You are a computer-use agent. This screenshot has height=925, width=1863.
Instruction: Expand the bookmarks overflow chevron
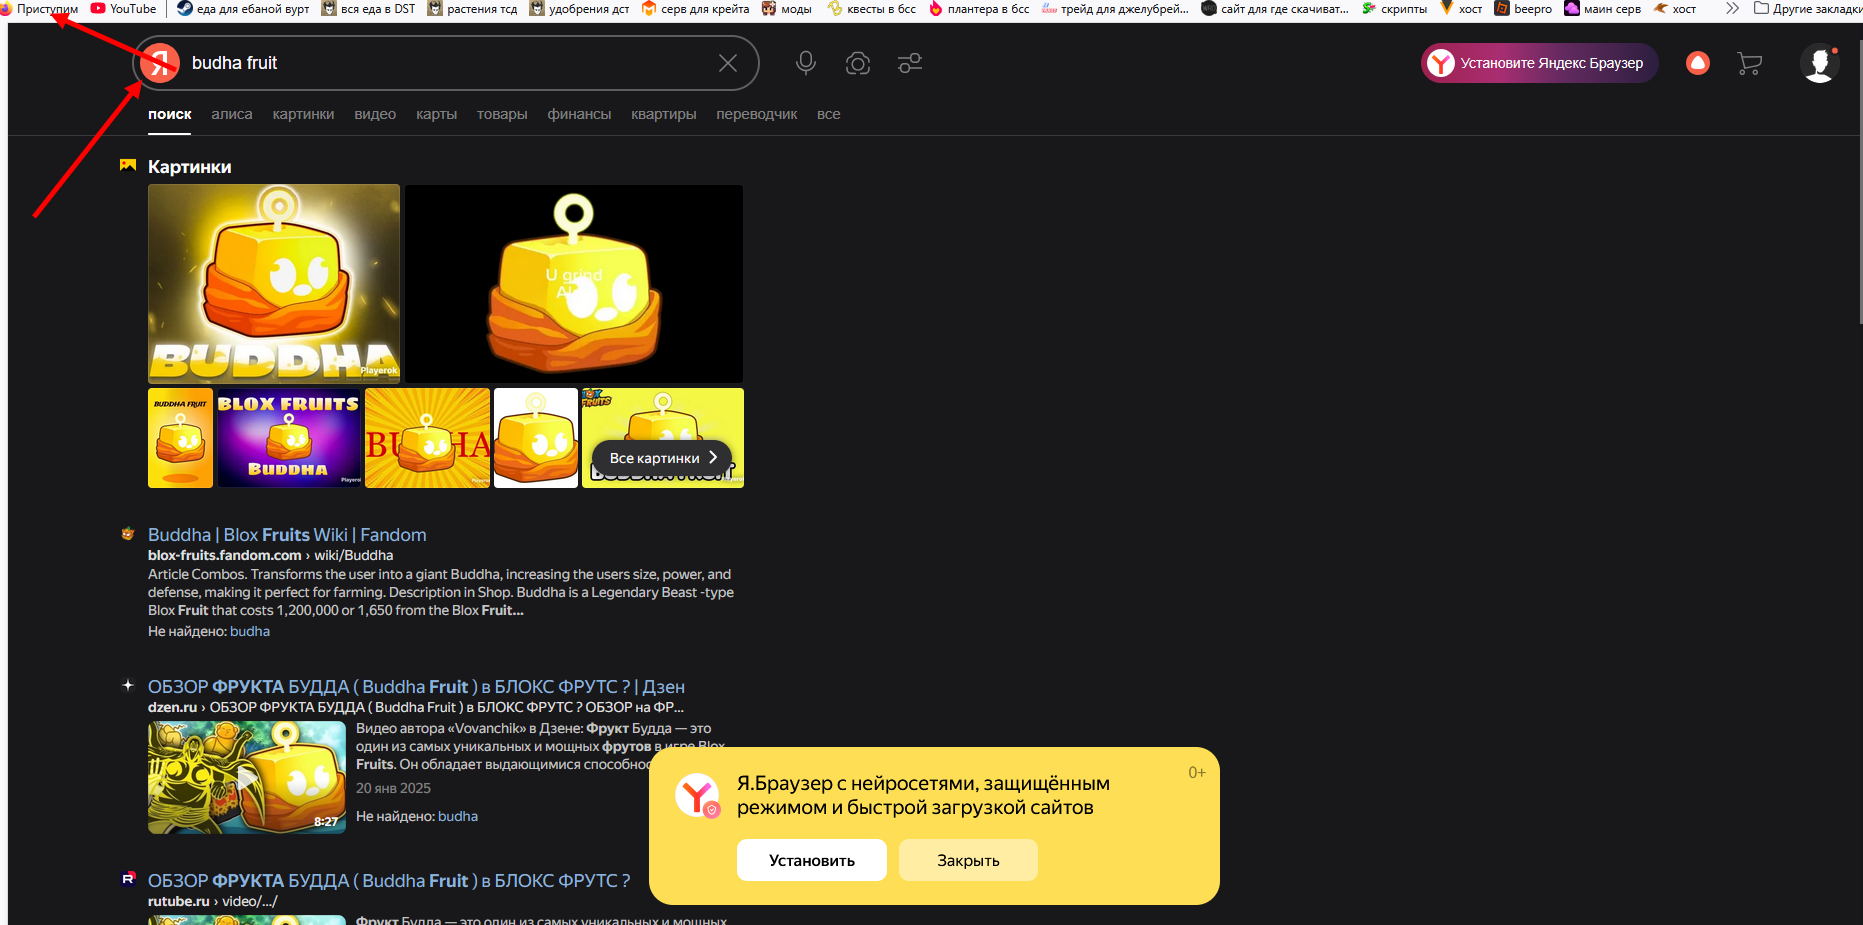click(1733, 9)
